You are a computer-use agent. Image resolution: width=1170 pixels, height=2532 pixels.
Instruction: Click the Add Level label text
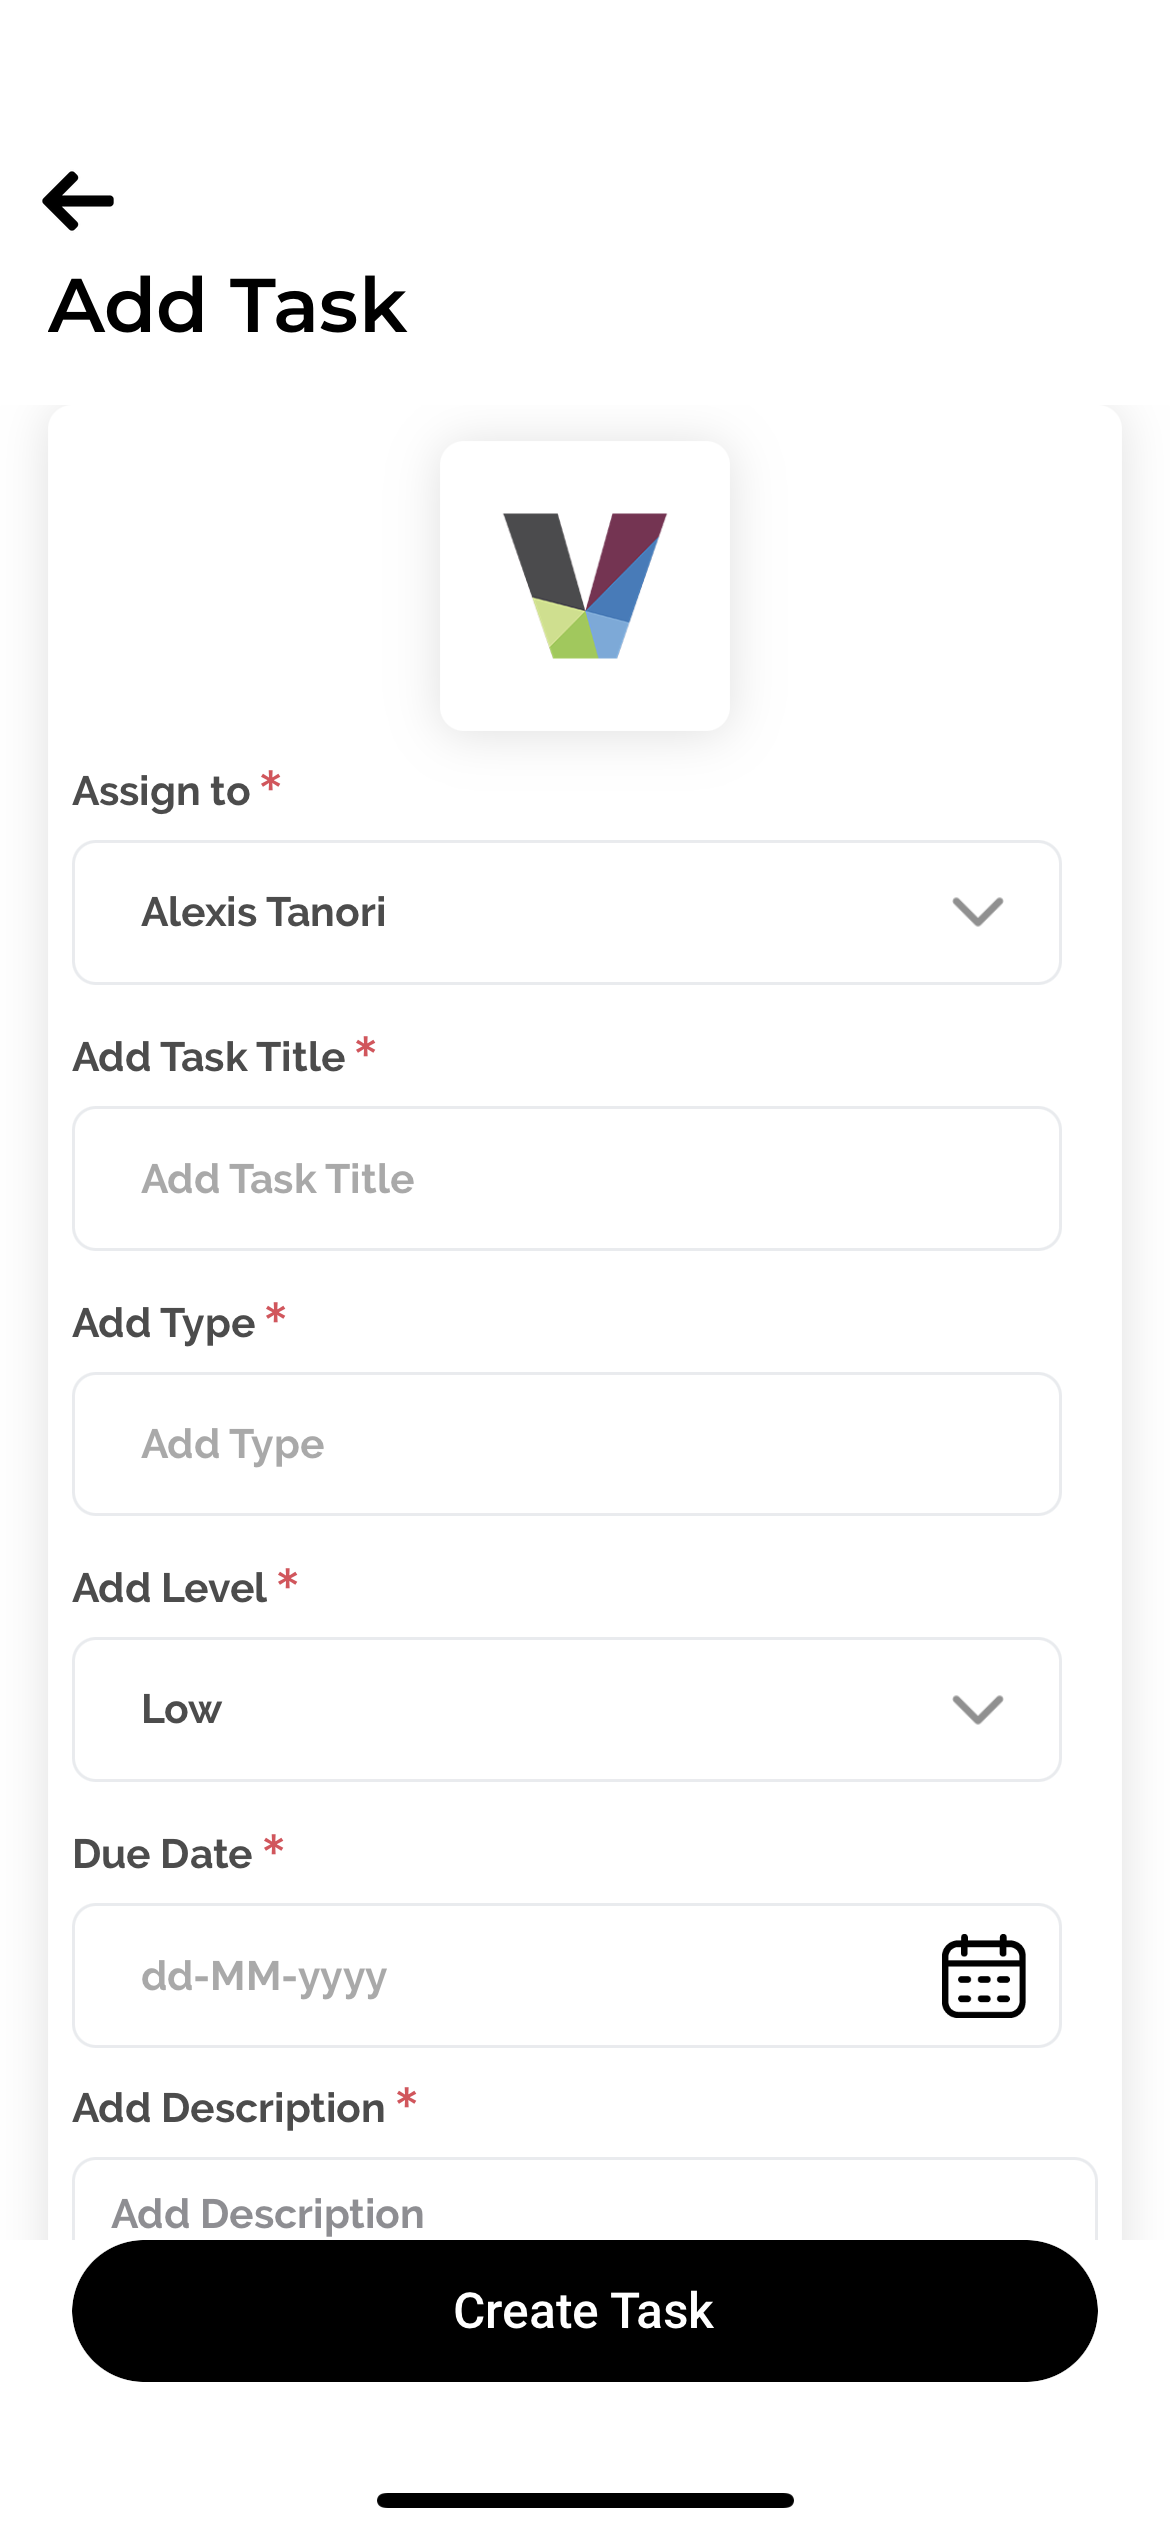pyautogui.click(x=170, y=1587)
